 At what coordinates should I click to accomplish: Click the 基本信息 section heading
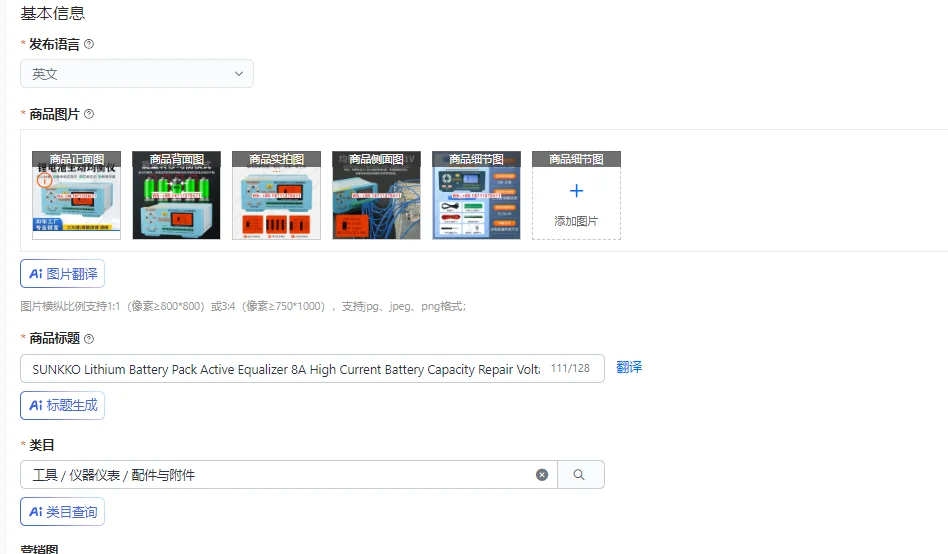click(53, 13)
